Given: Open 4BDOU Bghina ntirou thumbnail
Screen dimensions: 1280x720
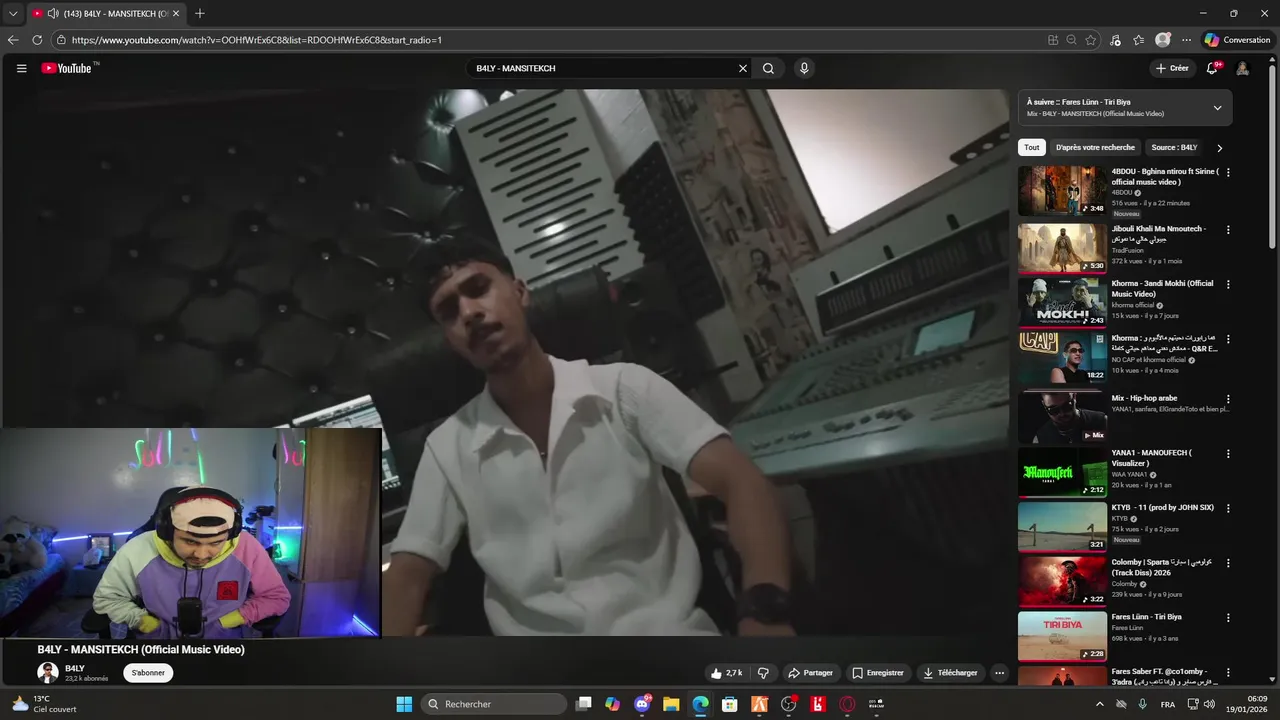Looking at the screenshot, I should pyautogui.click(x=1062, y=190).
